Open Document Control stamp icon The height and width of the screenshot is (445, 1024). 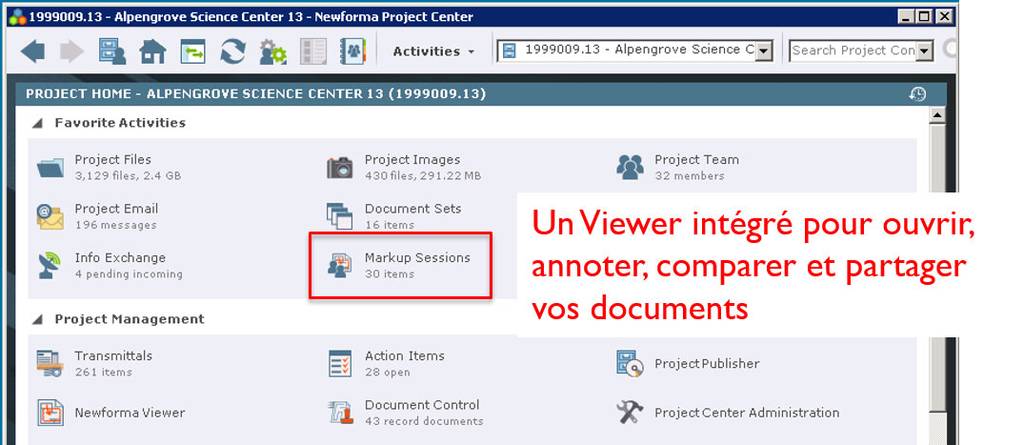point(340,412)
